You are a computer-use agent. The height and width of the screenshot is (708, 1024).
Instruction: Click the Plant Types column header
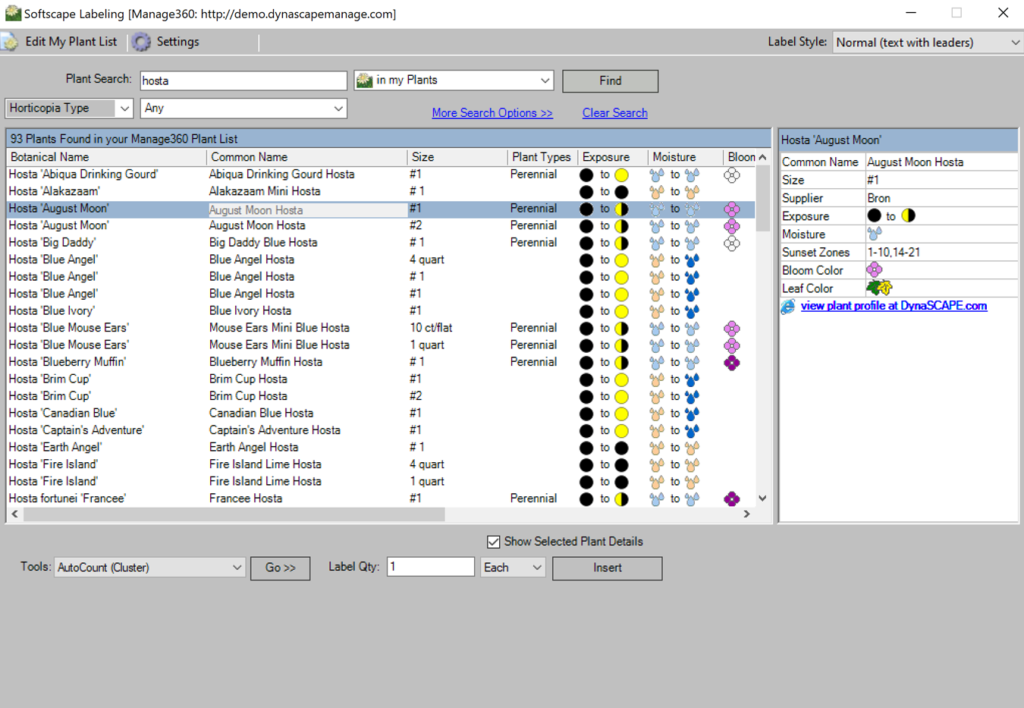pyautogui.click(x=541, y=157)
